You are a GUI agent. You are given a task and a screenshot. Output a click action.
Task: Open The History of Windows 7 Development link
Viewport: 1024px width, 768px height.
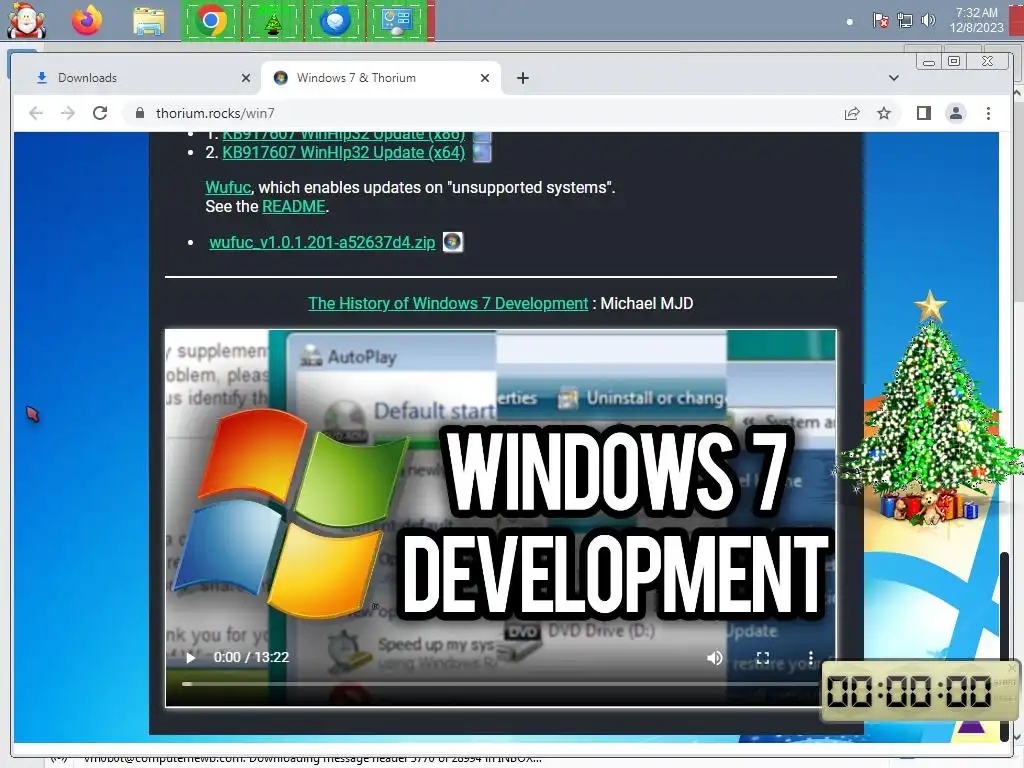tap(448, 304)
